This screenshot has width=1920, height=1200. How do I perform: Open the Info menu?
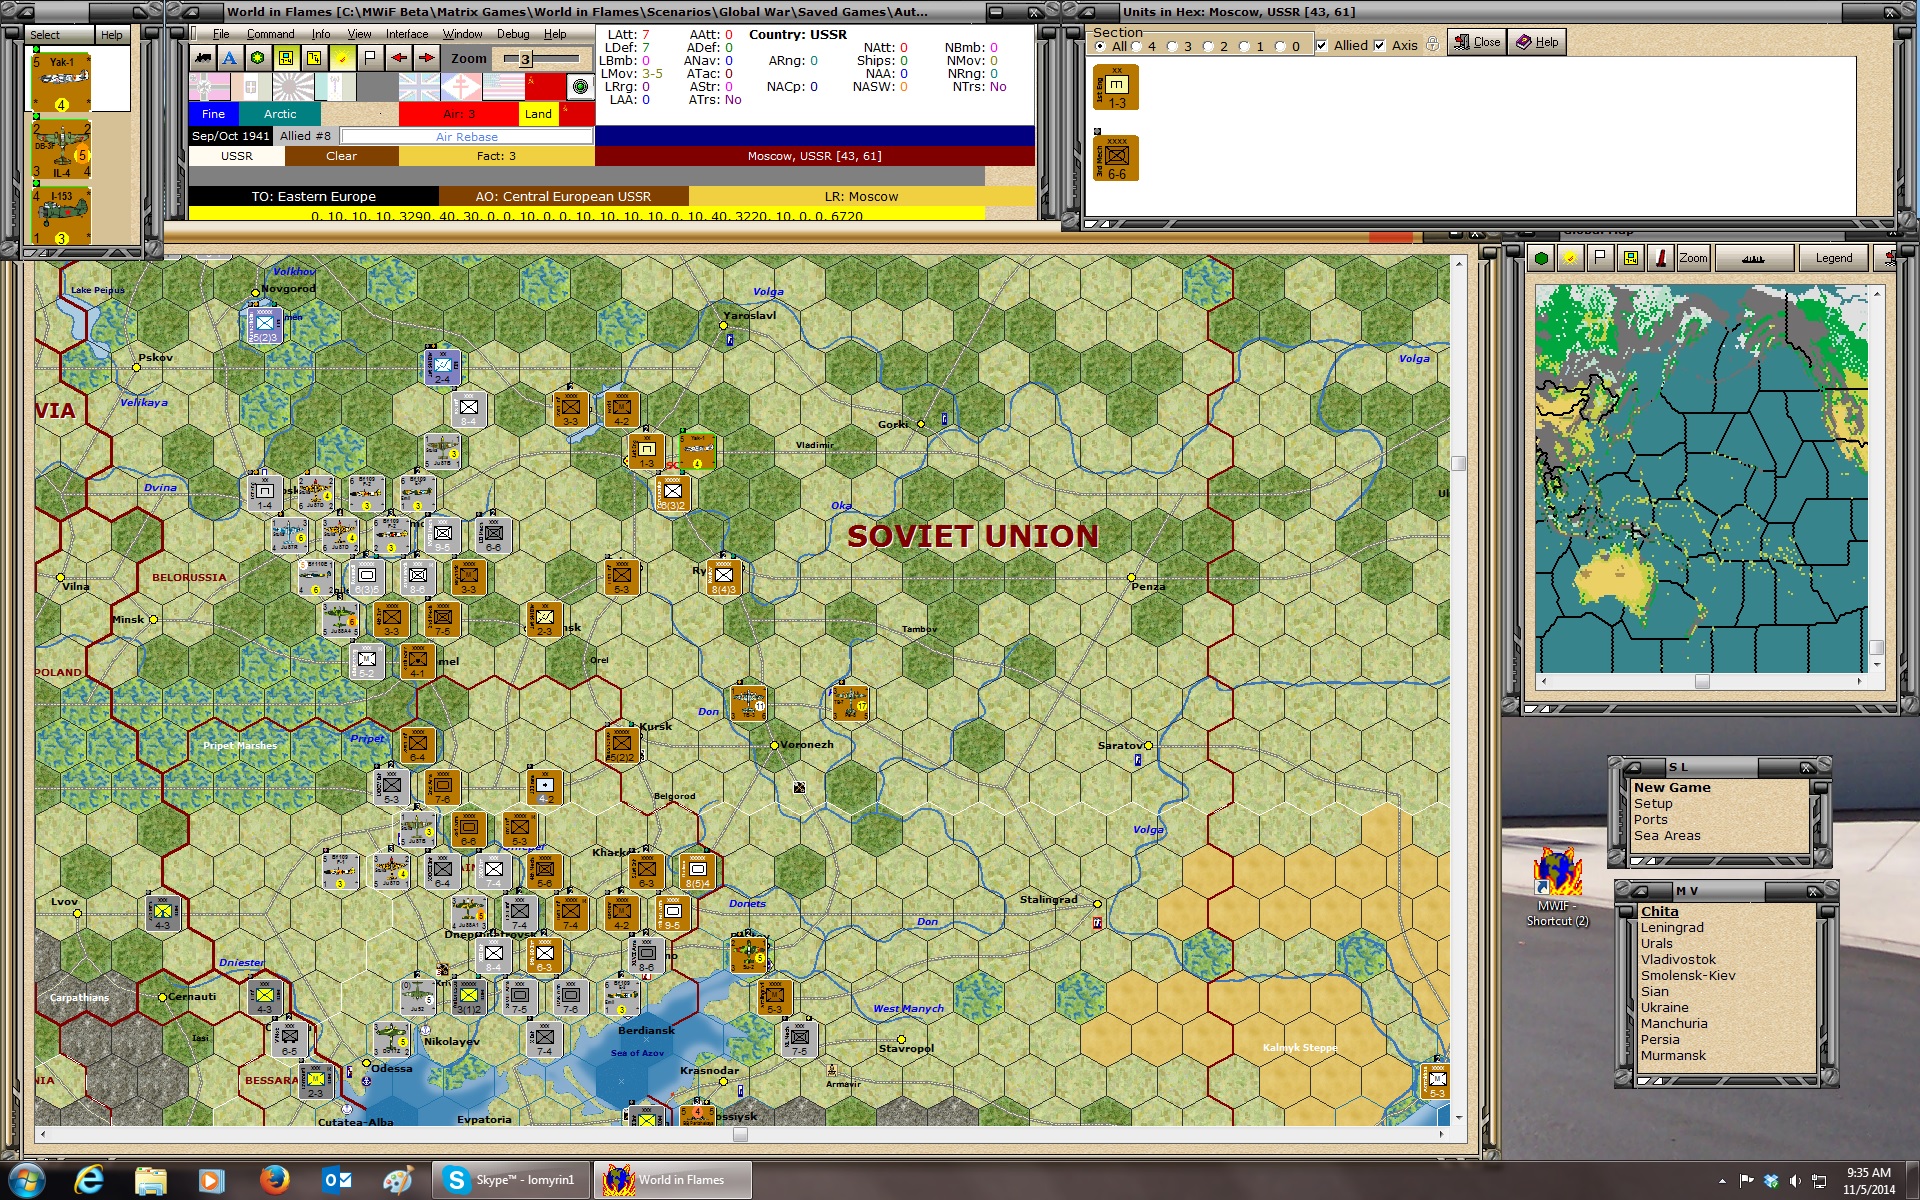(x=320, y=34)
